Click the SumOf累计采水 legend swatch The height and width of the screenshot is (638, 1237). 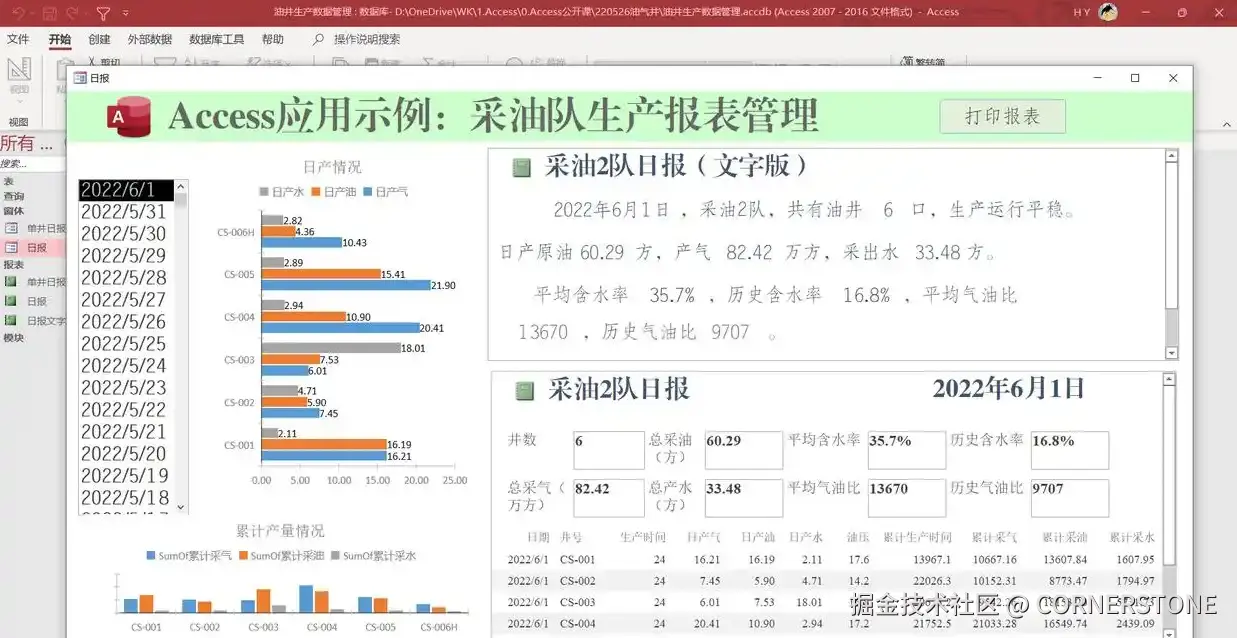335,555
